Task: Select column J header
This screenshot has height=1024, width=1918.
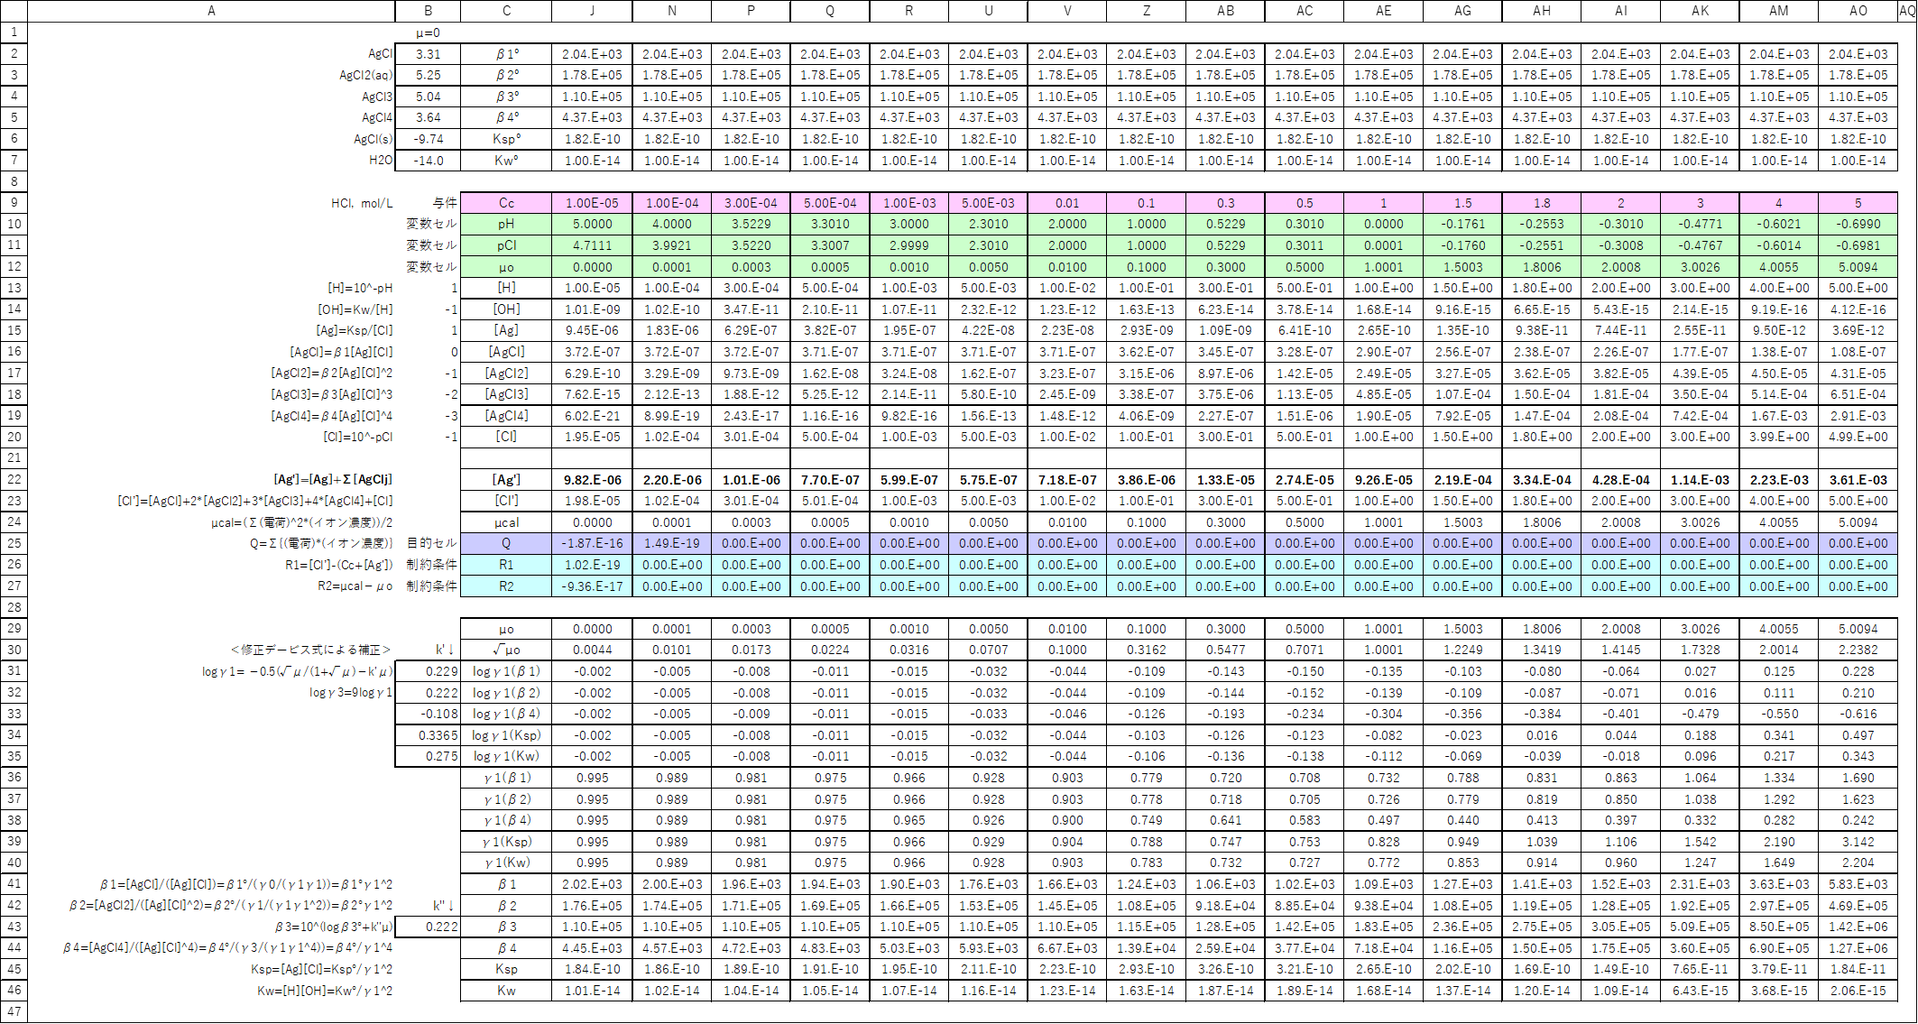Action: (592, 11)
